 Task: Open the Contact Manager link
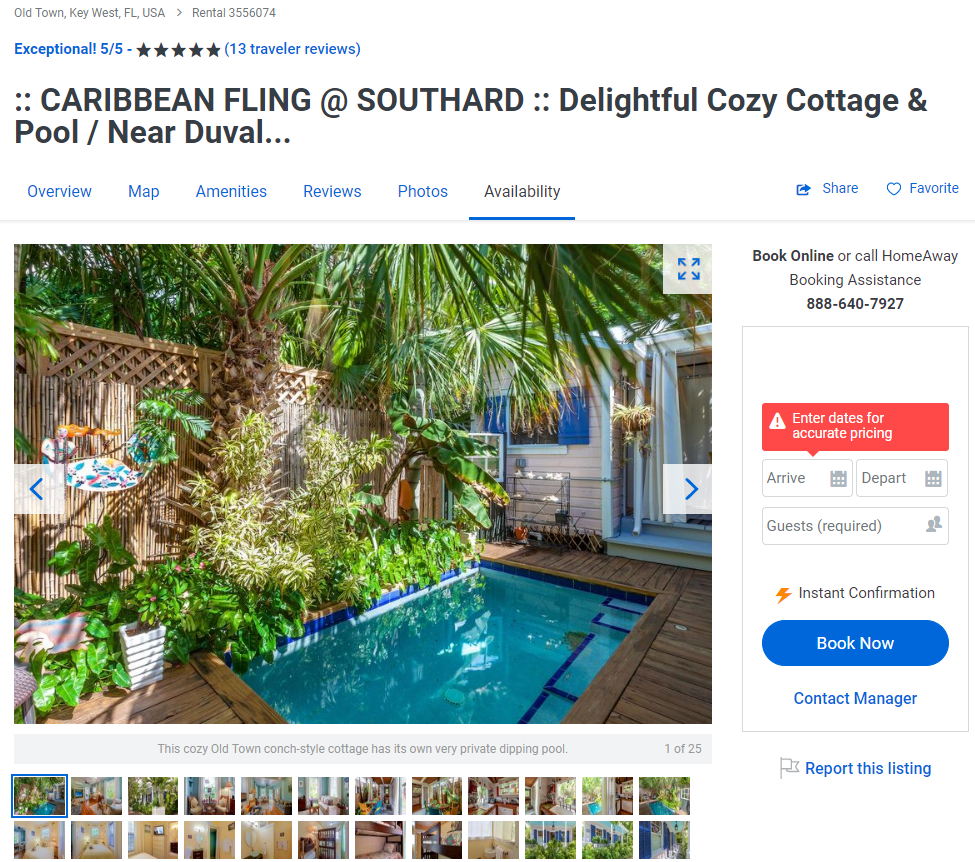point(855,698)
